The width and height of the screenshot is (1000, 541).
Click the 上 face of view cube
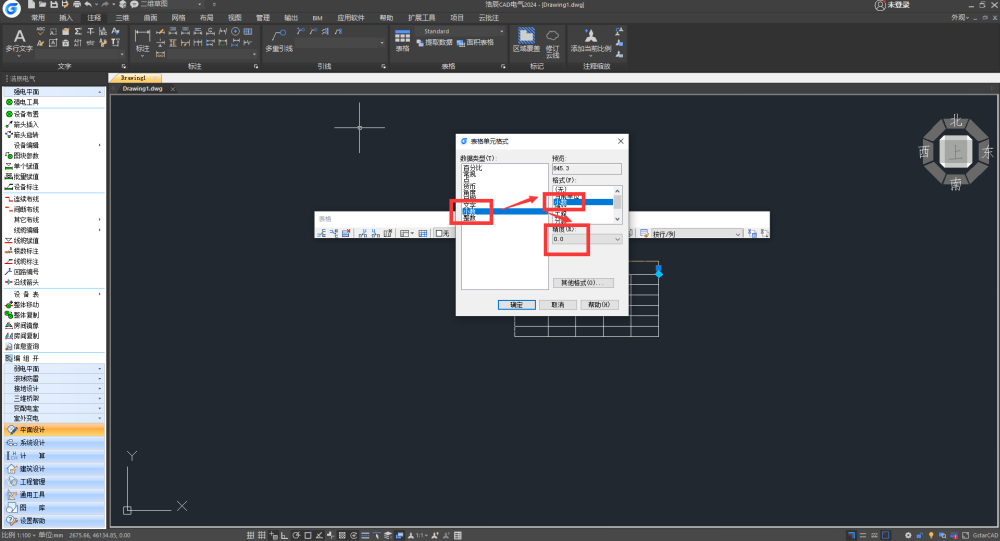(955, 152)
